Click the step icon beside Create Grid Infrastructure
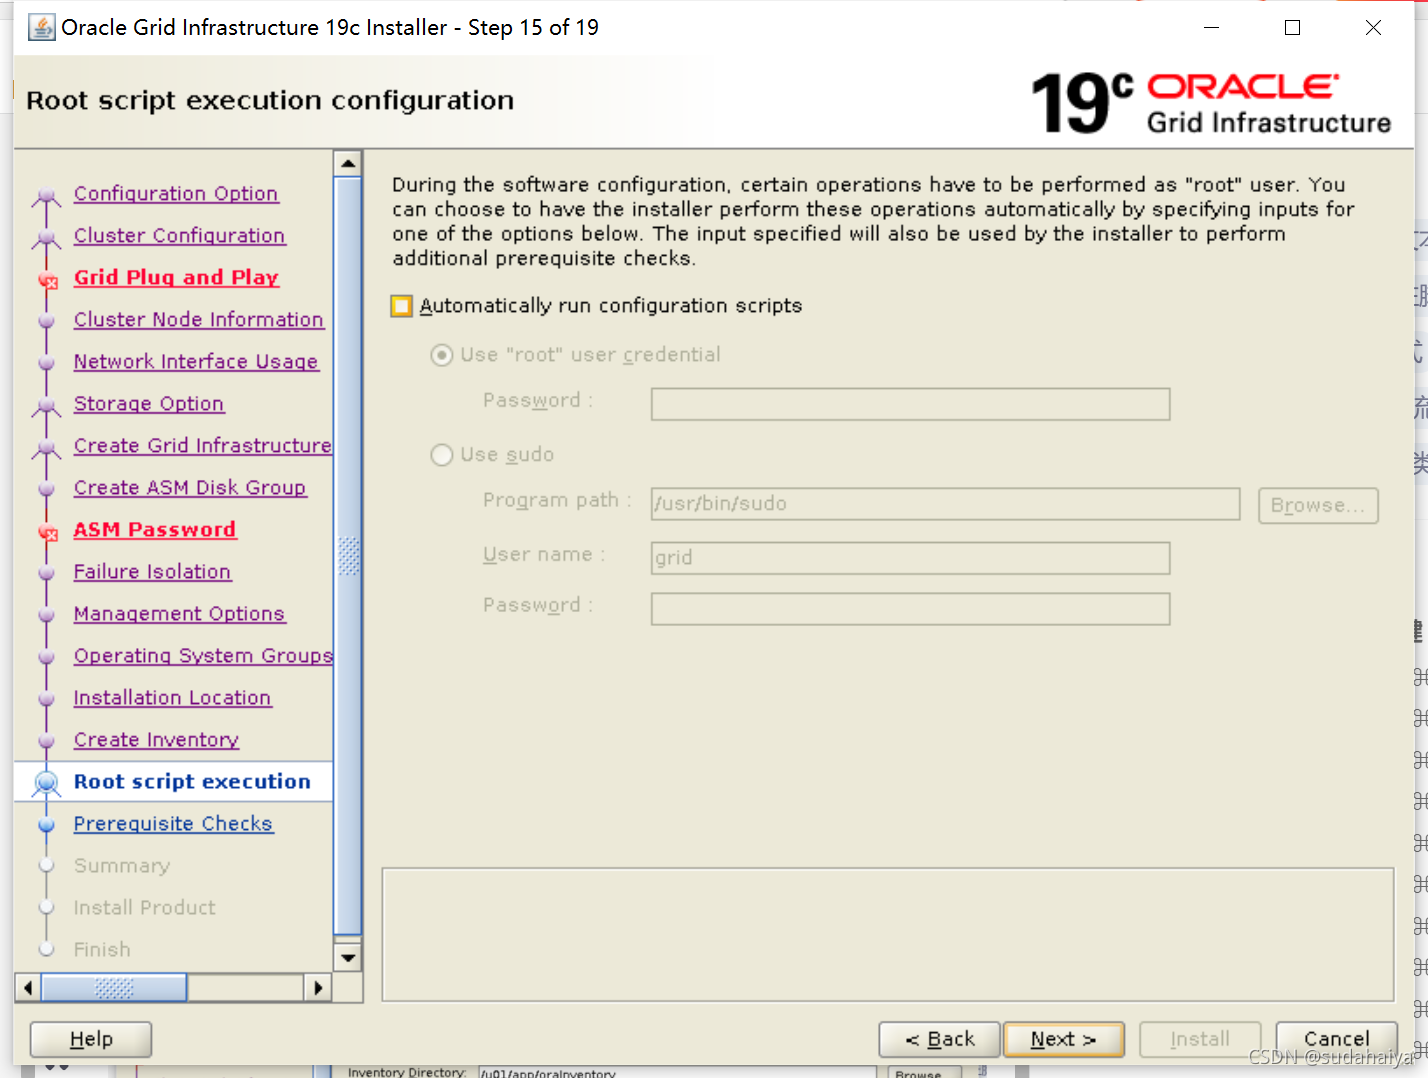Screen dimensions: 1428x1078 pyautogui.click(x=46, y=448)
